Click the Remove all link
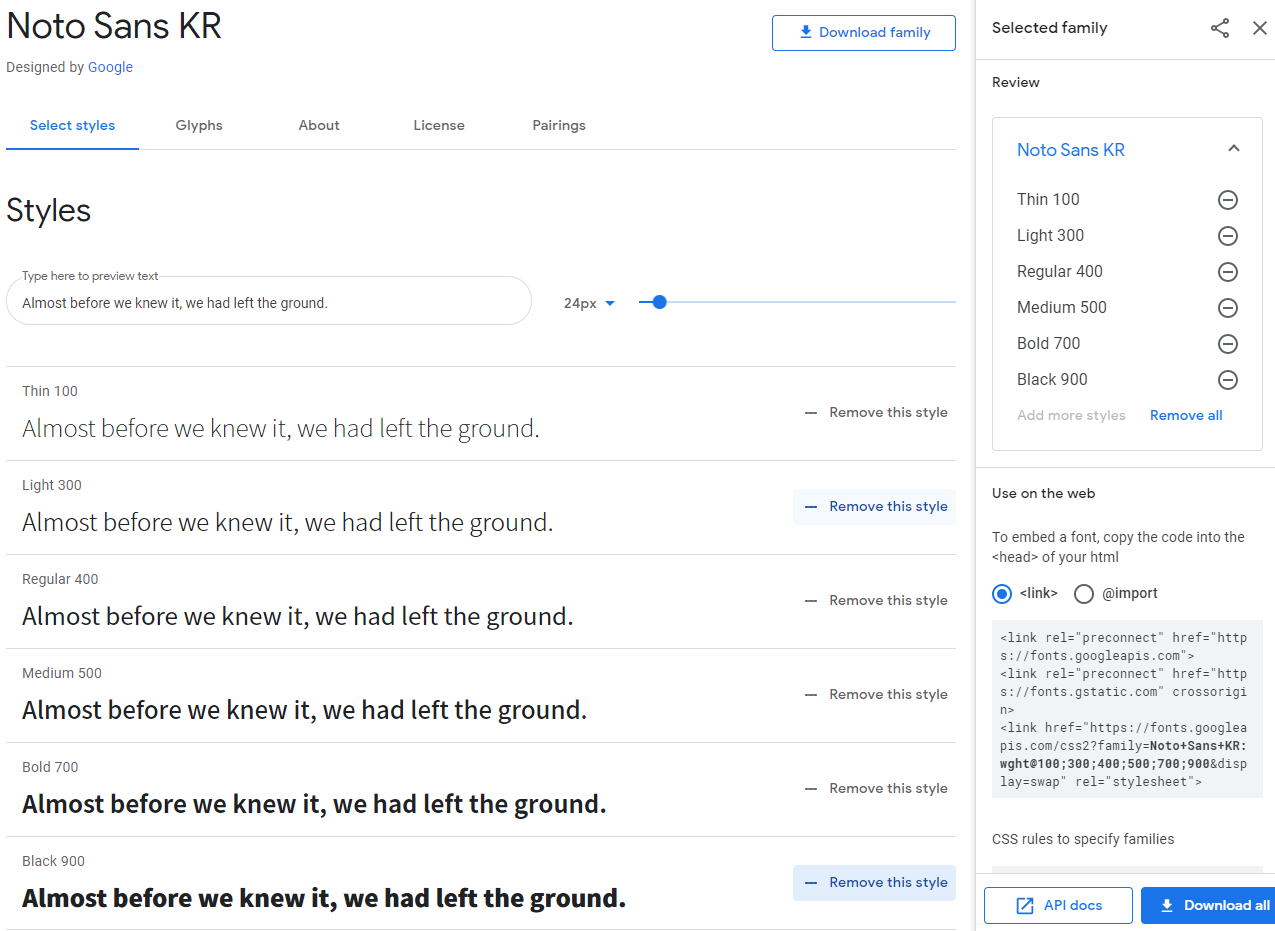Image resolution: width=1275 pixels, height=931 pixels. pyautogui.click(x=1186, y=416)
